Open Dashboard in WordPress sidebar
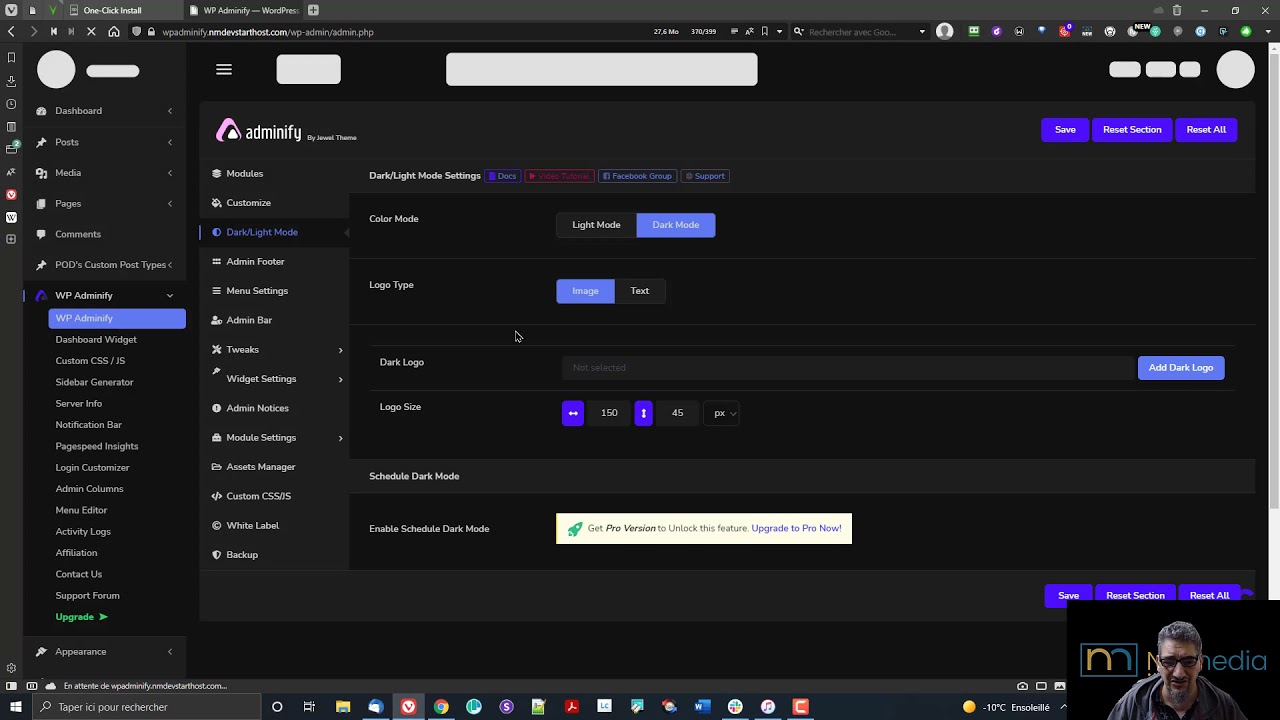The image size is (1280, 720). point(78,111)
